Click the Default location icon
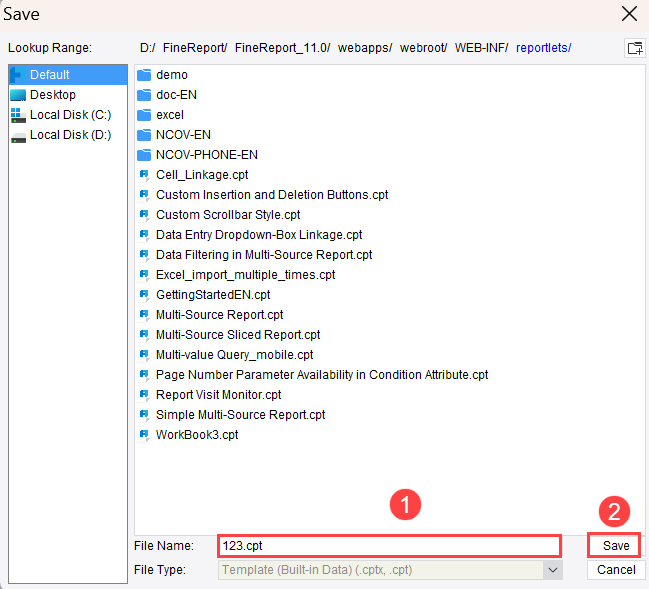This screenshot has width=649, height=589. [x=18, y=75]
